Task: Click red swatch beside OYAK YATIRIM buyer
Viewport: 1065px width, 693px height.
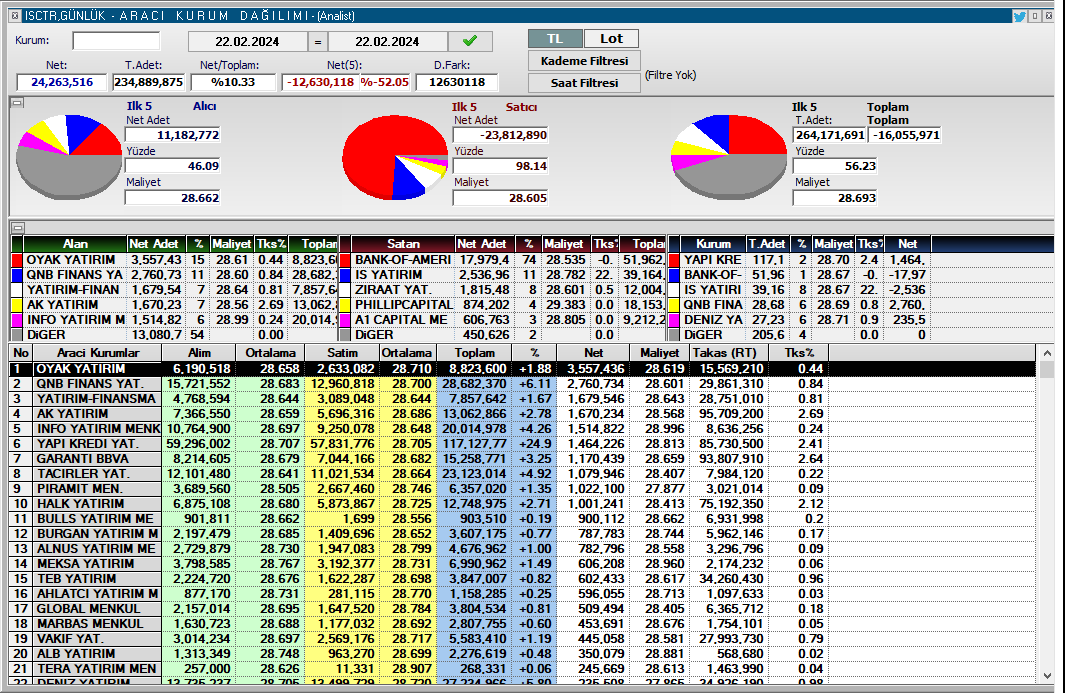Action: [x=17, y=260]
